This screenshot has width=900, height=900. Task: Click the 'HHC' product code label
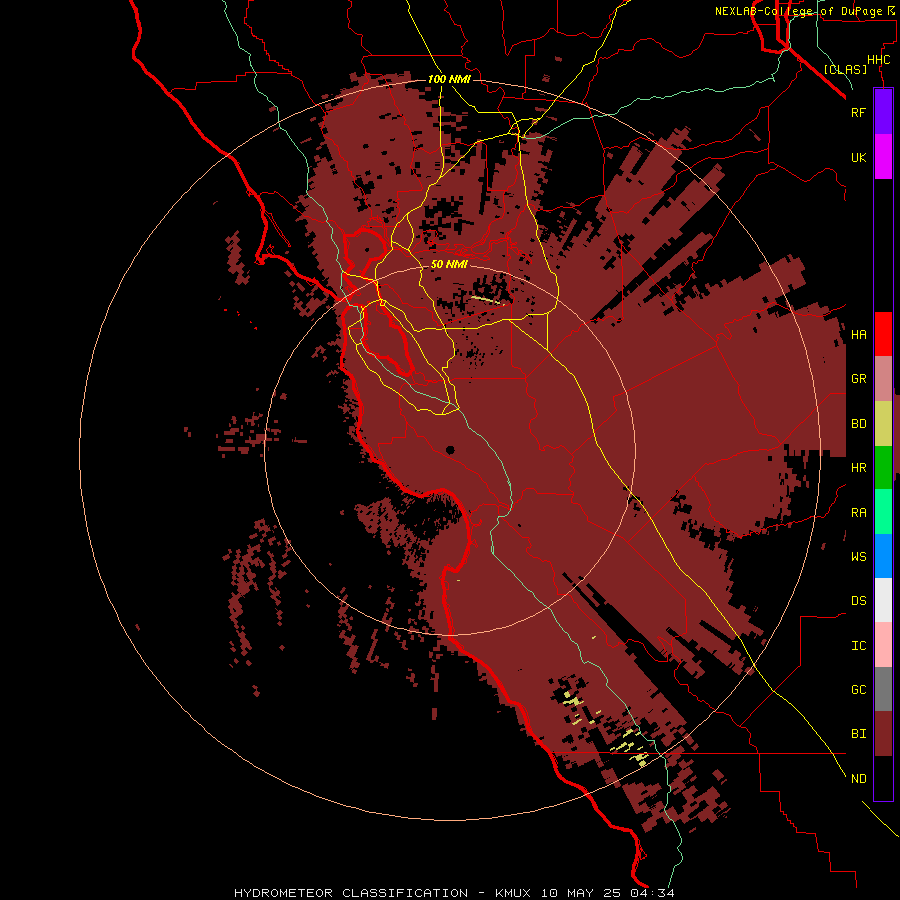[878, 60]
